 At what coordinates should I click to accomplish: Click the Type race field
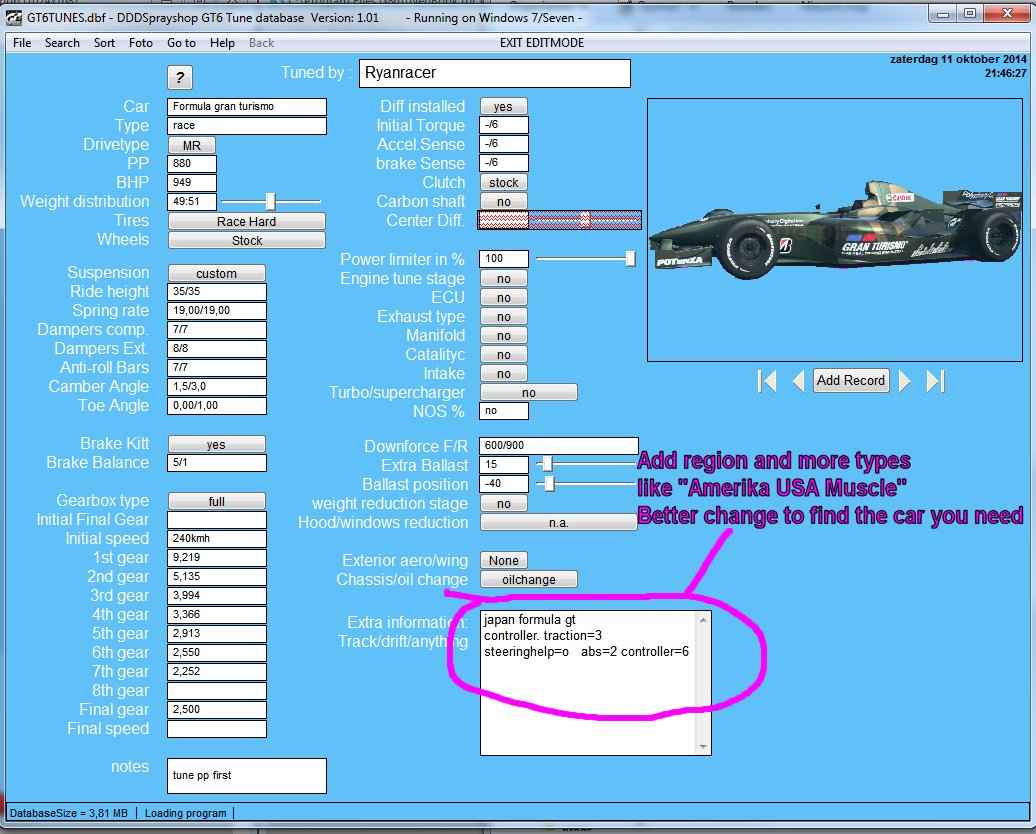[246, 126]
